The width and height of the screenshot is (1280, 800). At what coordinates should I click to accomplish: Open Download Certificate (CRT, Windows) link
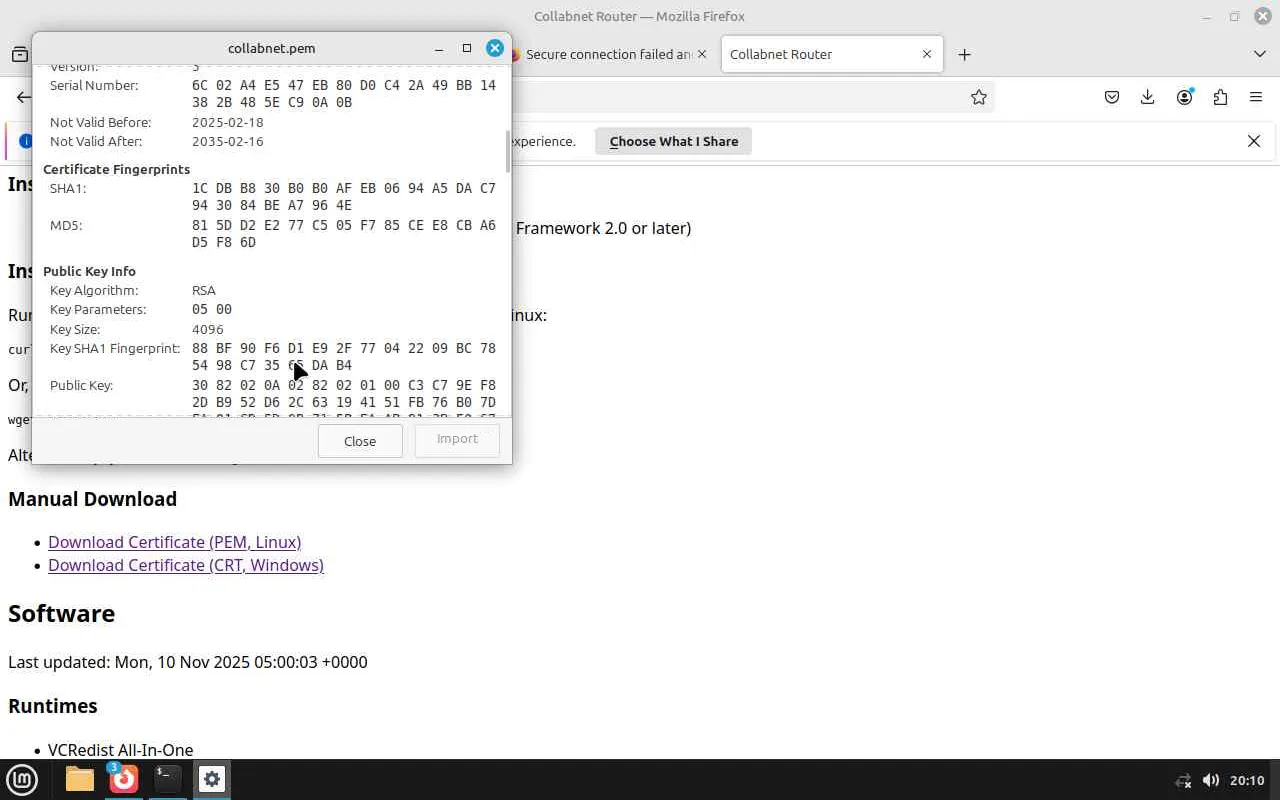click(186, 565)
